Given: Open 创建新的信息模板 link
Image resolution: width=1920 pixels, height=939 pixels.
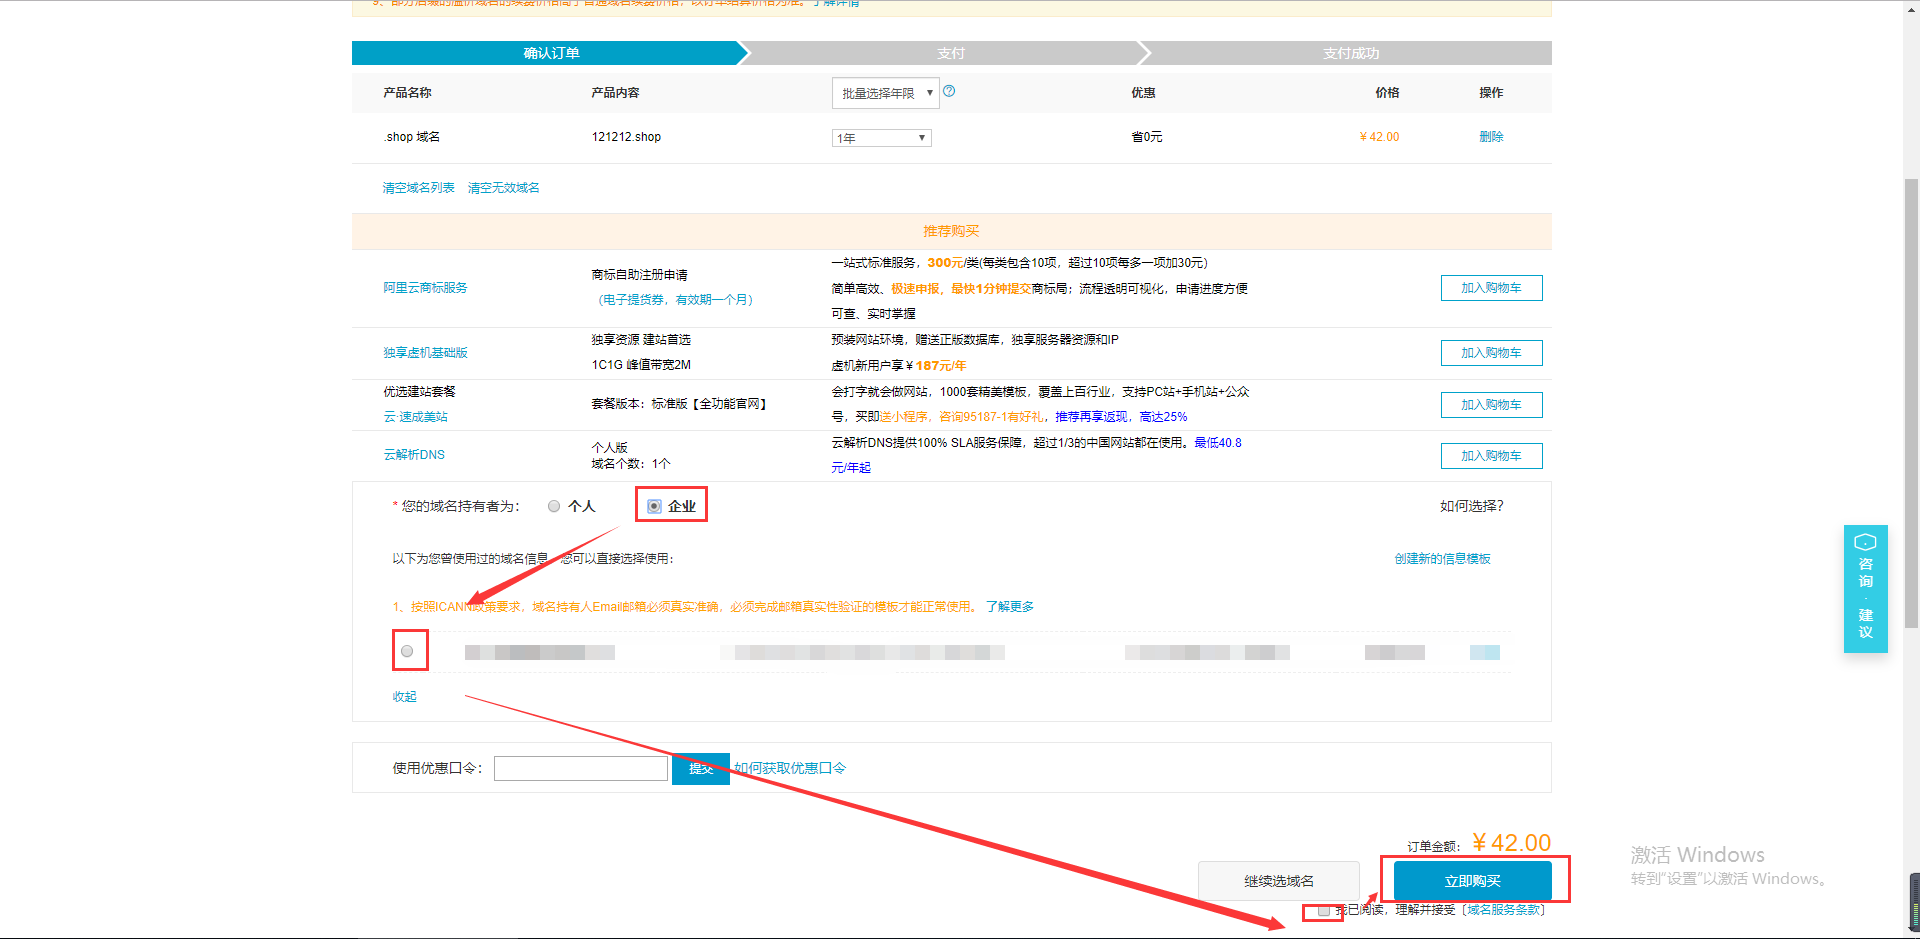Looking at the screenshot, I should [1442, 559].
